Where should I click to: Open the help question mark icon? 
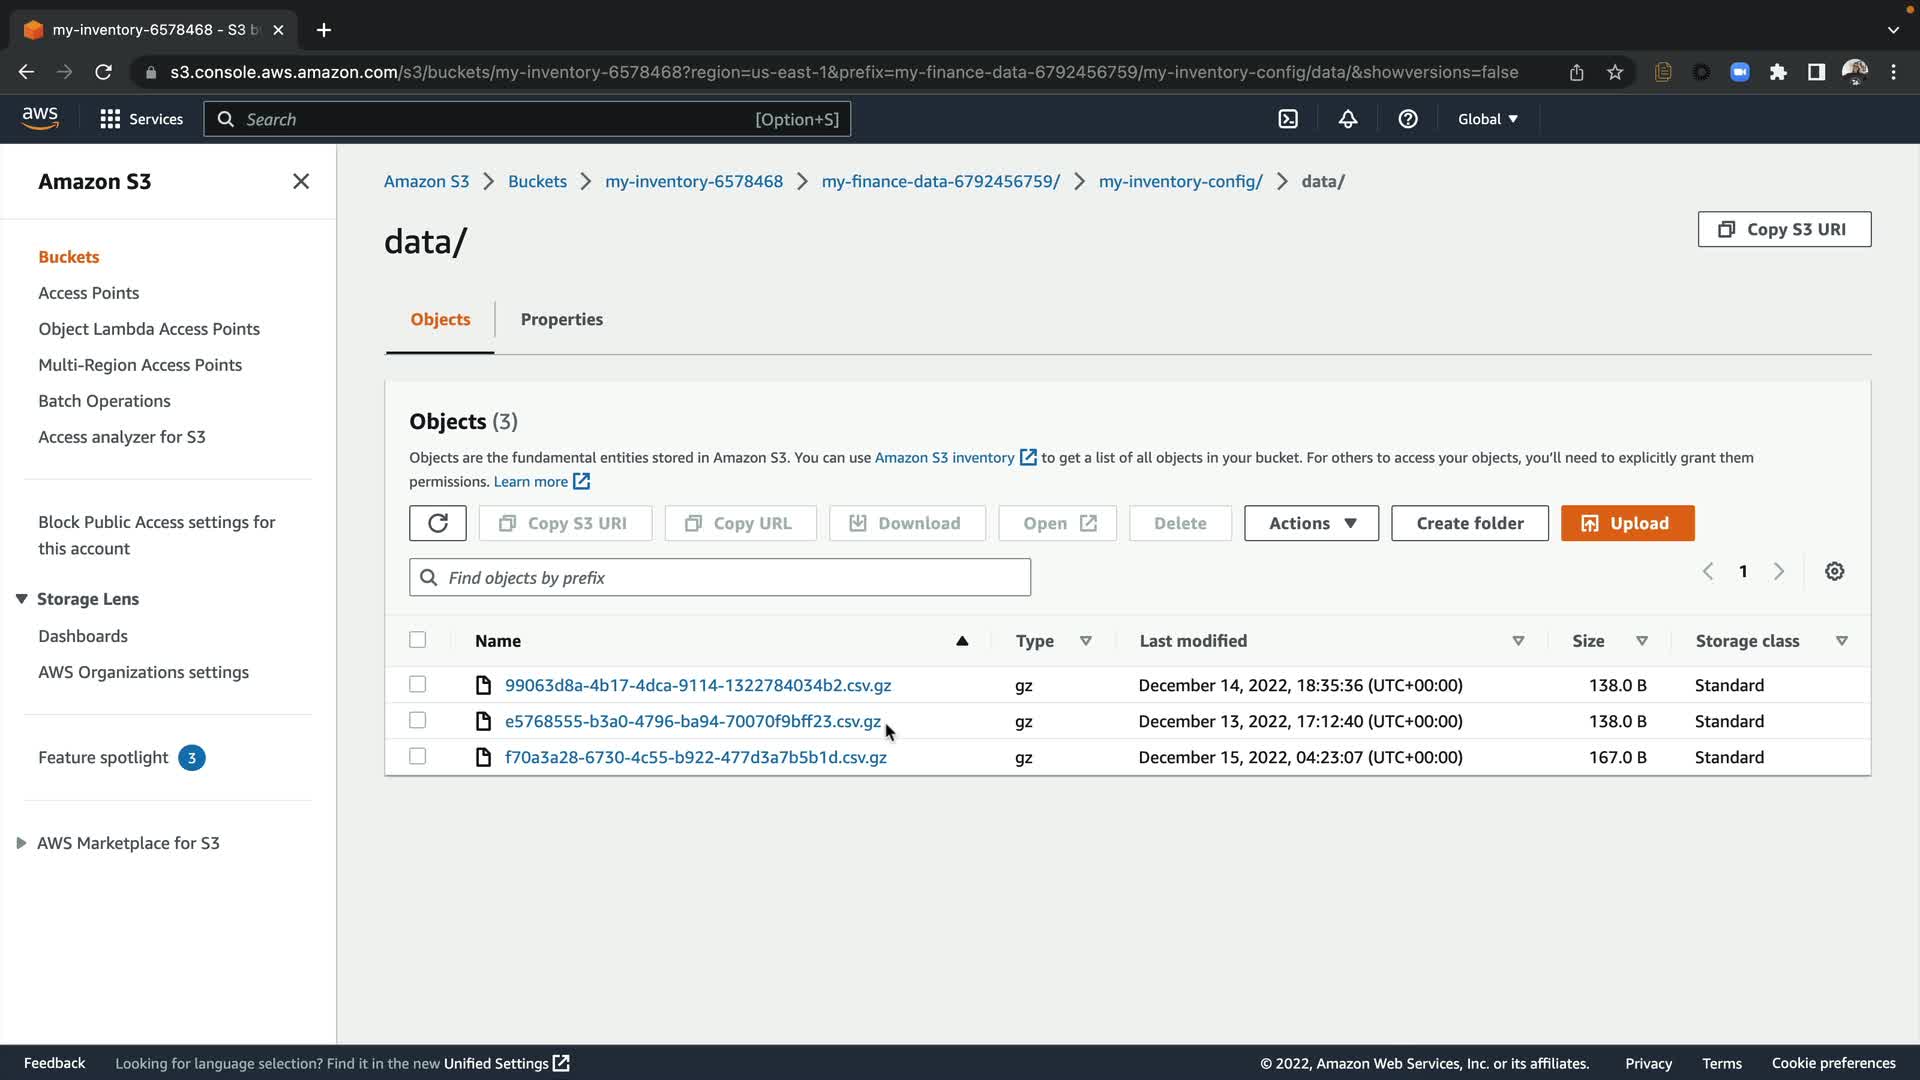[x=1408, y=119]
